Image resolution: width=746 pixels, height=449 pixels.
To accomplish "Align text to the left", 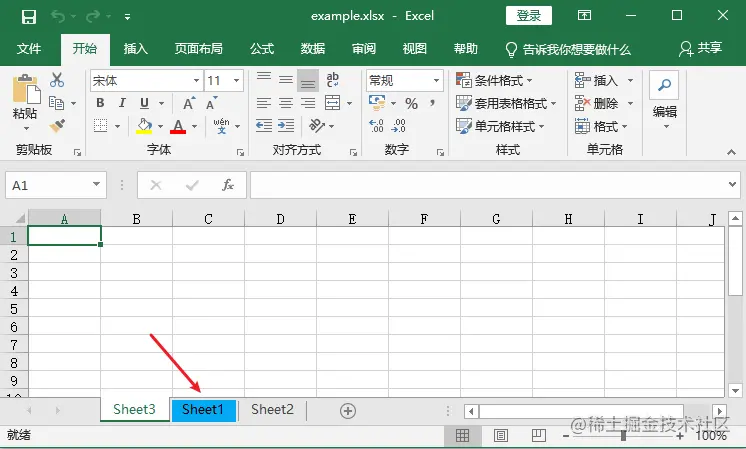I will click(264, 103).
